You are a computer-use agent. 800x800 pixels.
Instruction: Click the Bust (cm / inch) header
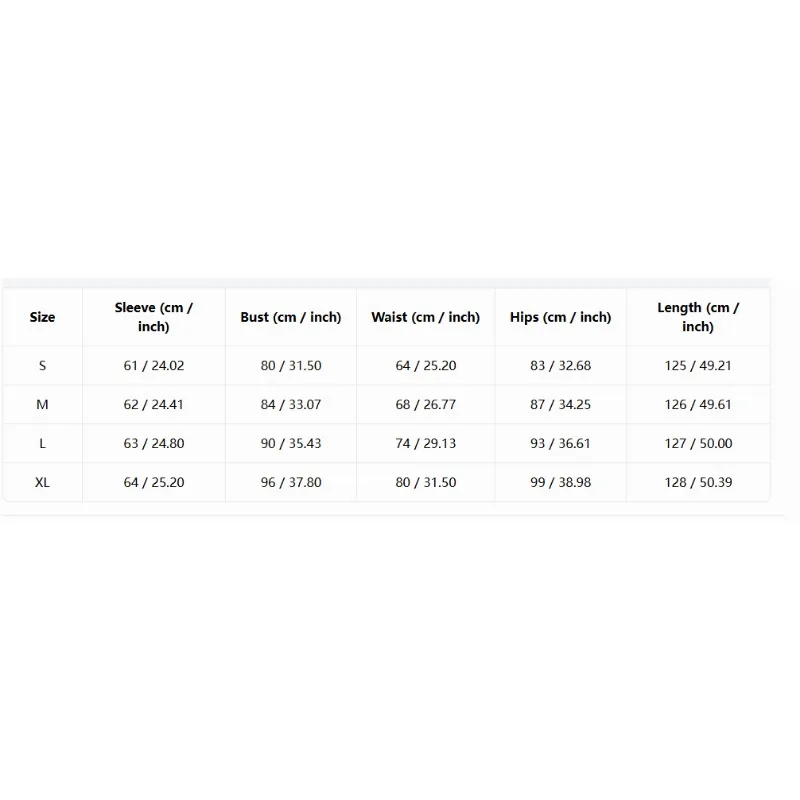coord(291,317)
